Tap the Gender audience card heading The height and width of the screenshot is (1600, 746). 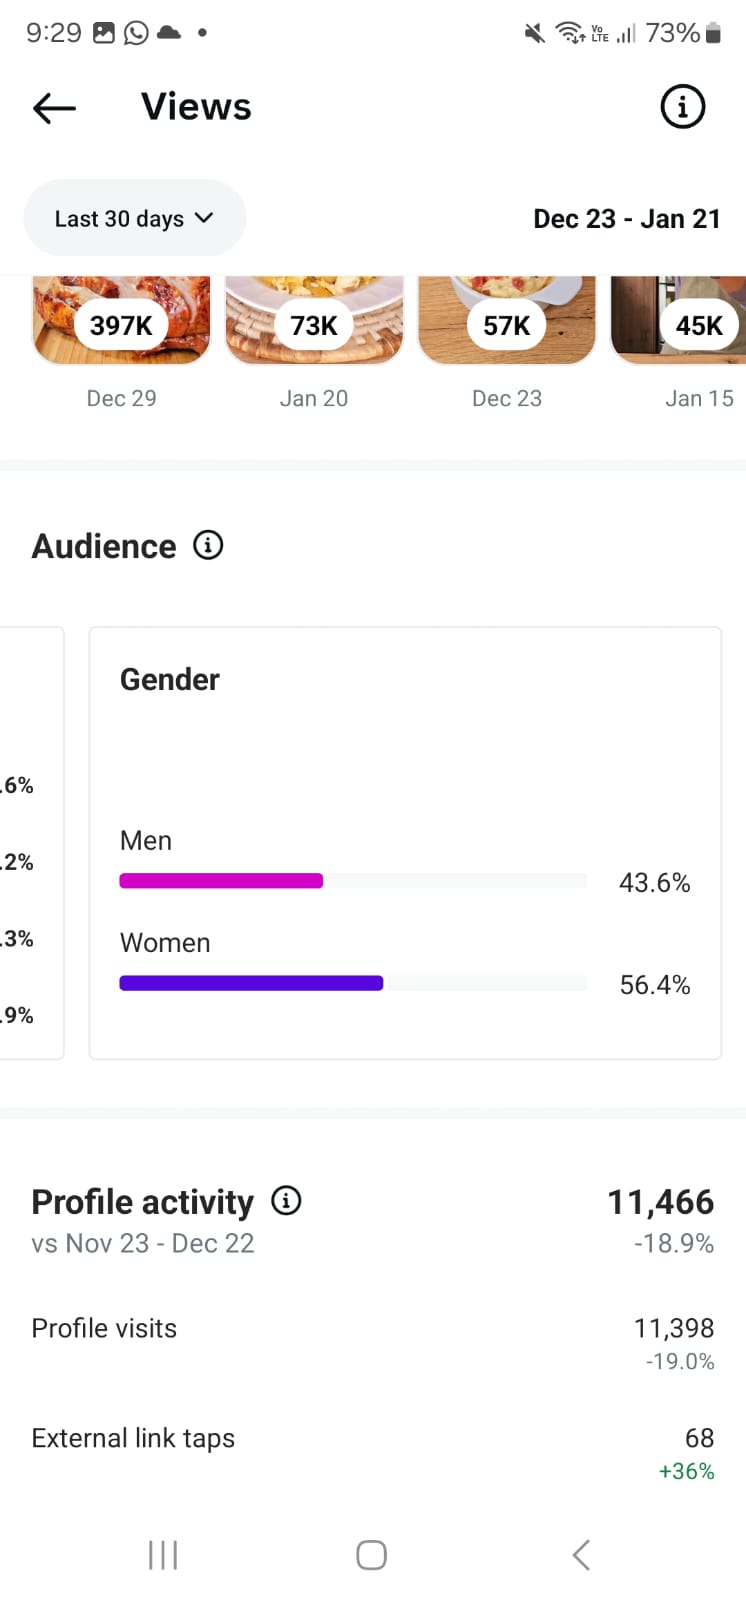coord(170,680)
